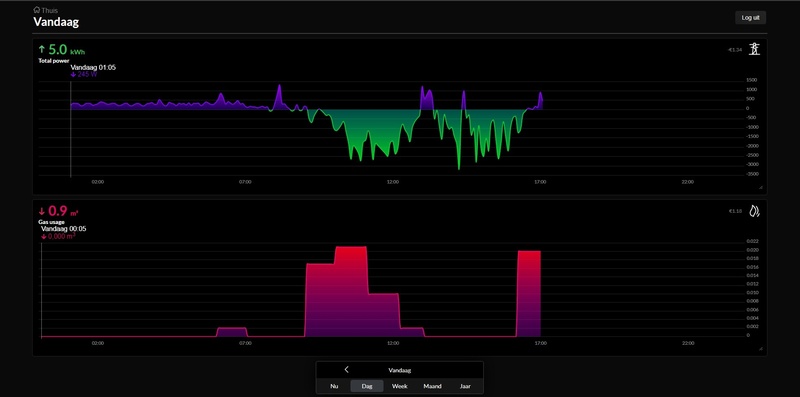Click the Total power chart title
This screenshot has height=397, width=800.
(54, 61)
